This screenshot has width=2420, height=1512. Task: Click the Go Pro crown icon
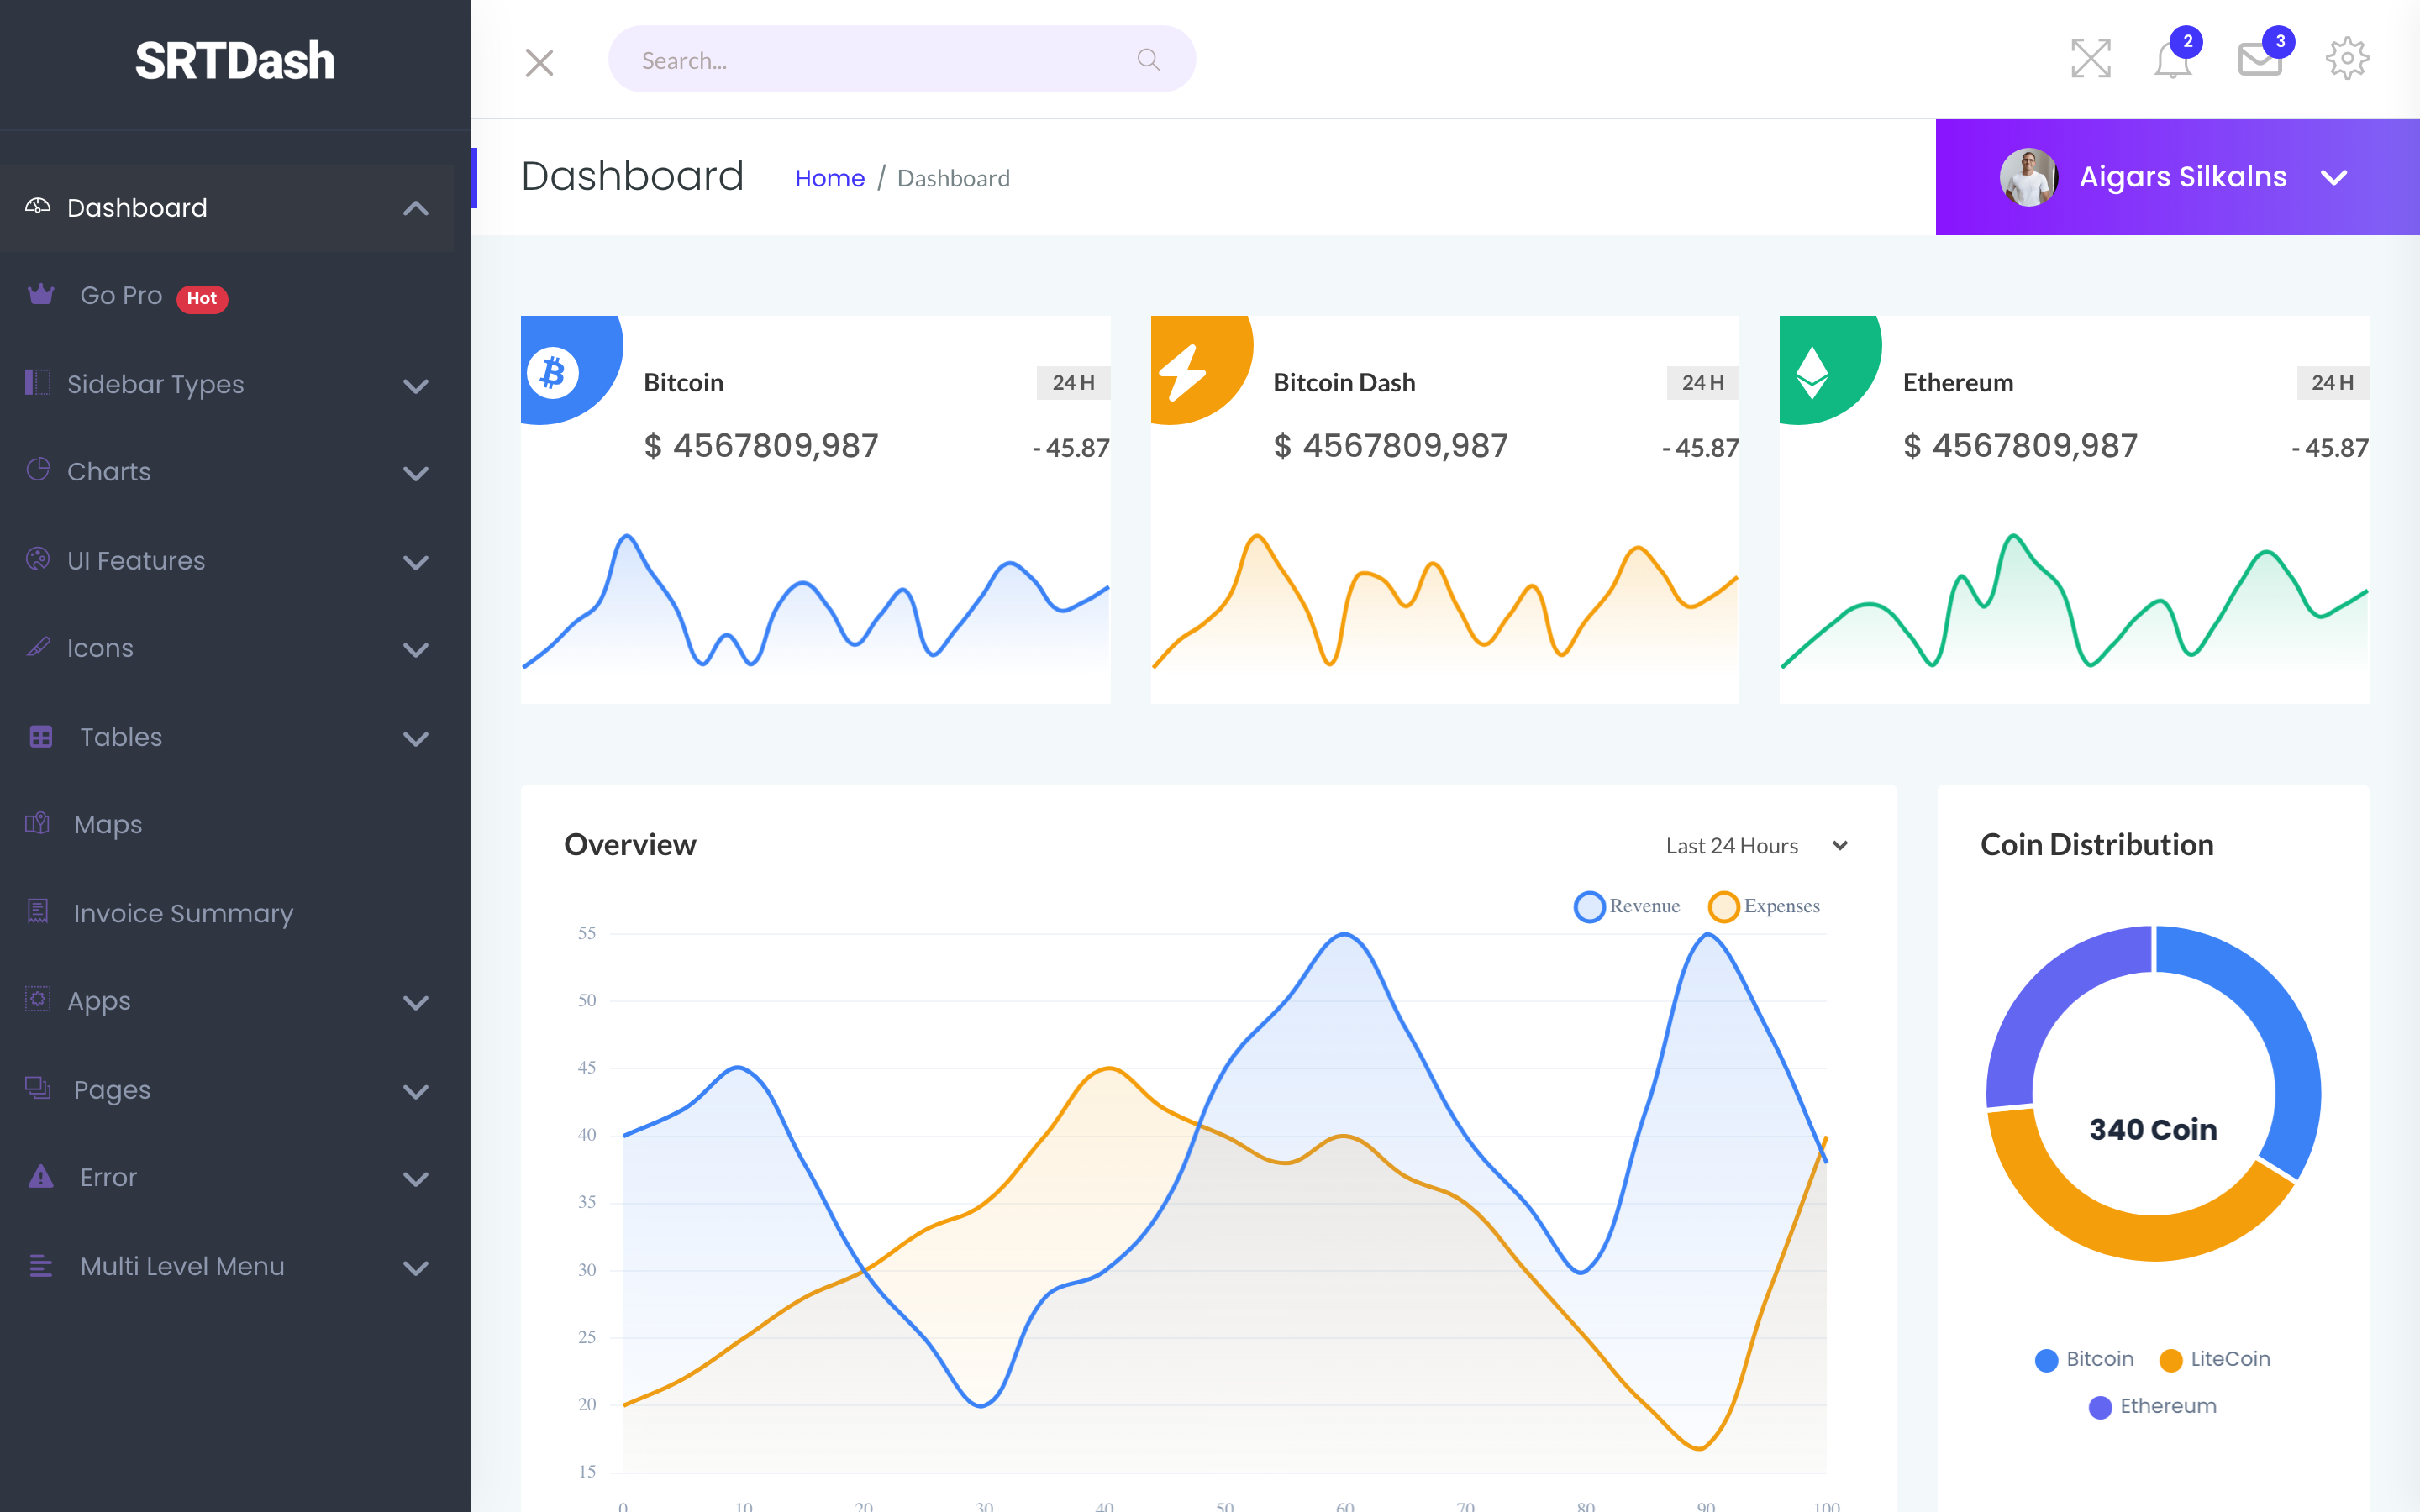[41, 294]
